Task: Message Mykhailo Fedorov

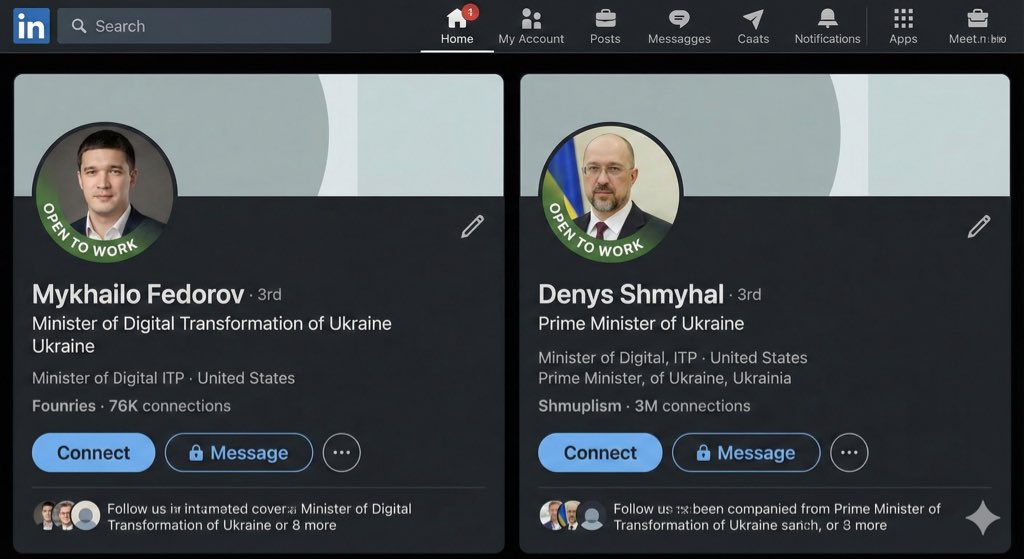Action: (x=239, y=453)
